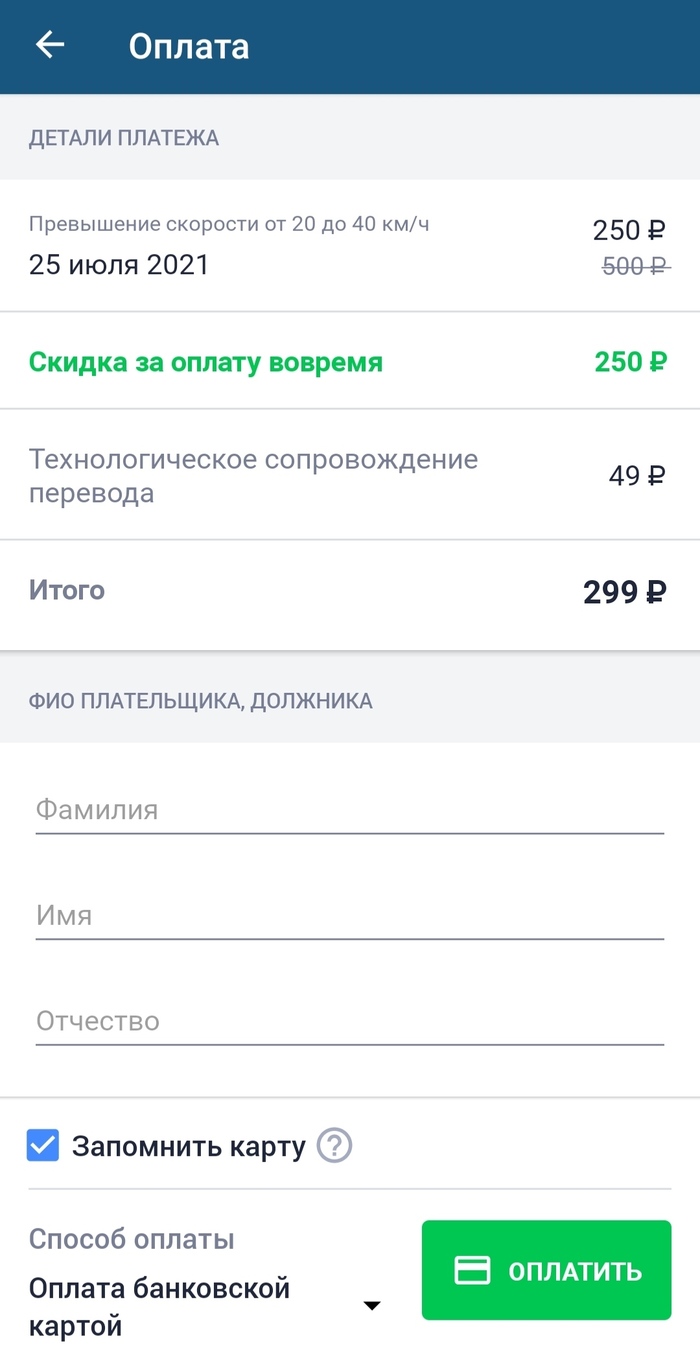Open the help question mark icon

coord(334,1146)
